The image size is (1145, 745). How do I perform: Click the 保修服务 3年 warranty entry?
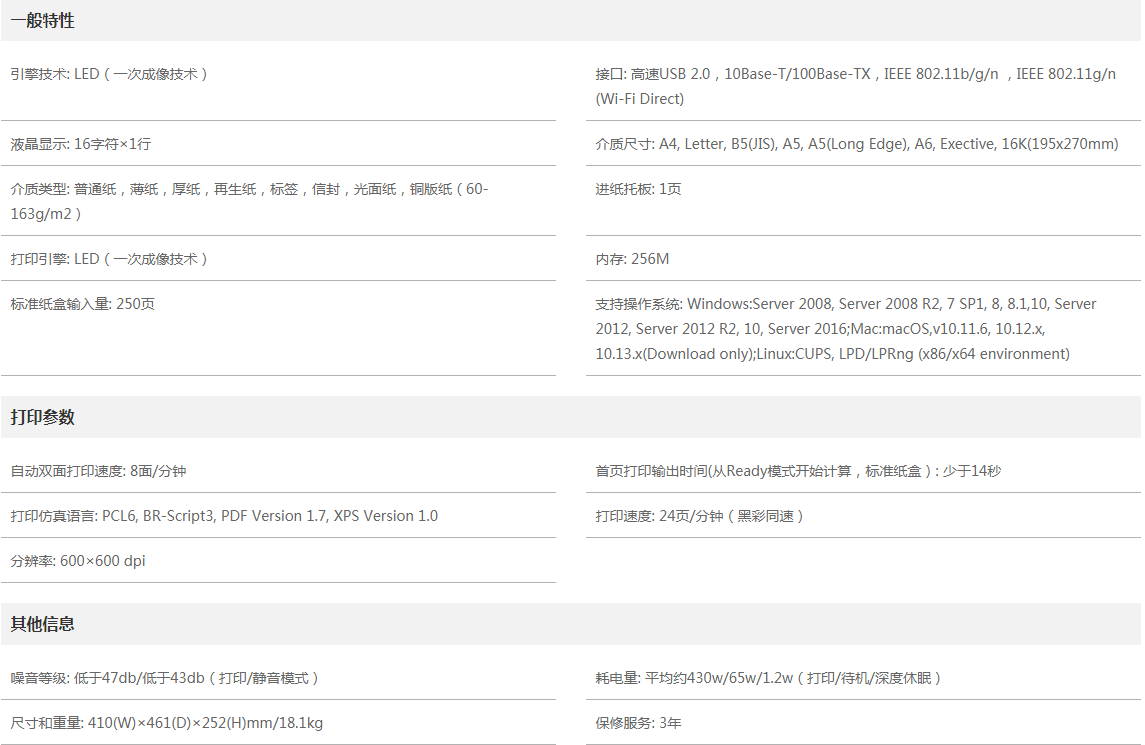(x=639, y=723)
